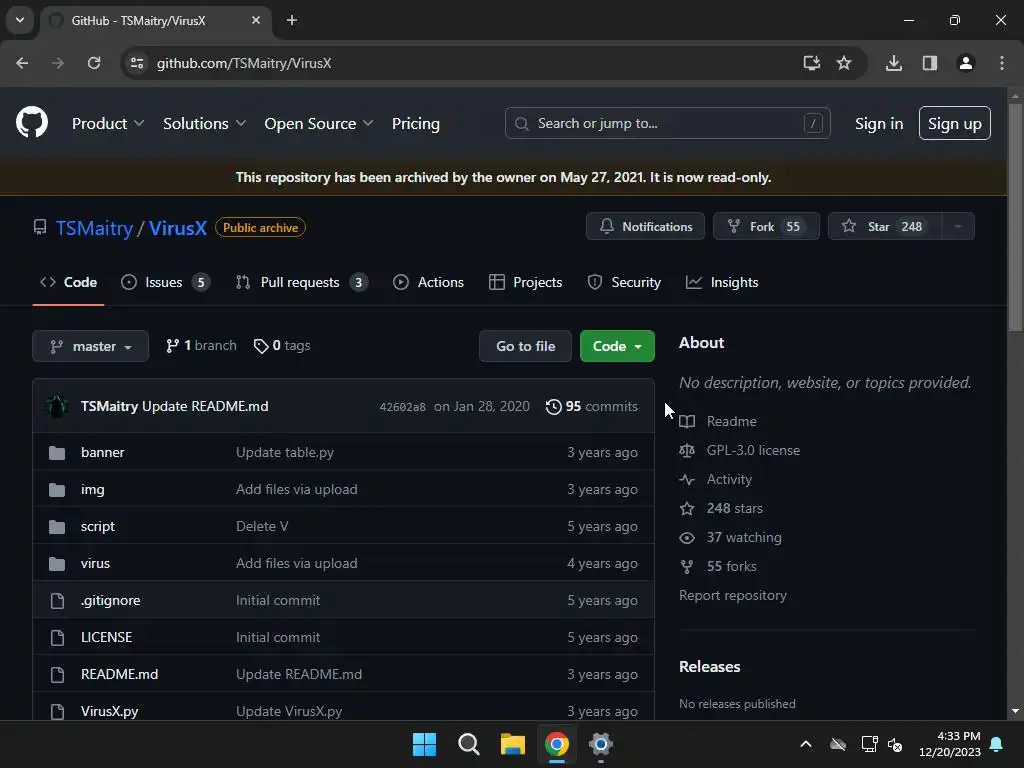Reload the page with the refresh icon

94,63
